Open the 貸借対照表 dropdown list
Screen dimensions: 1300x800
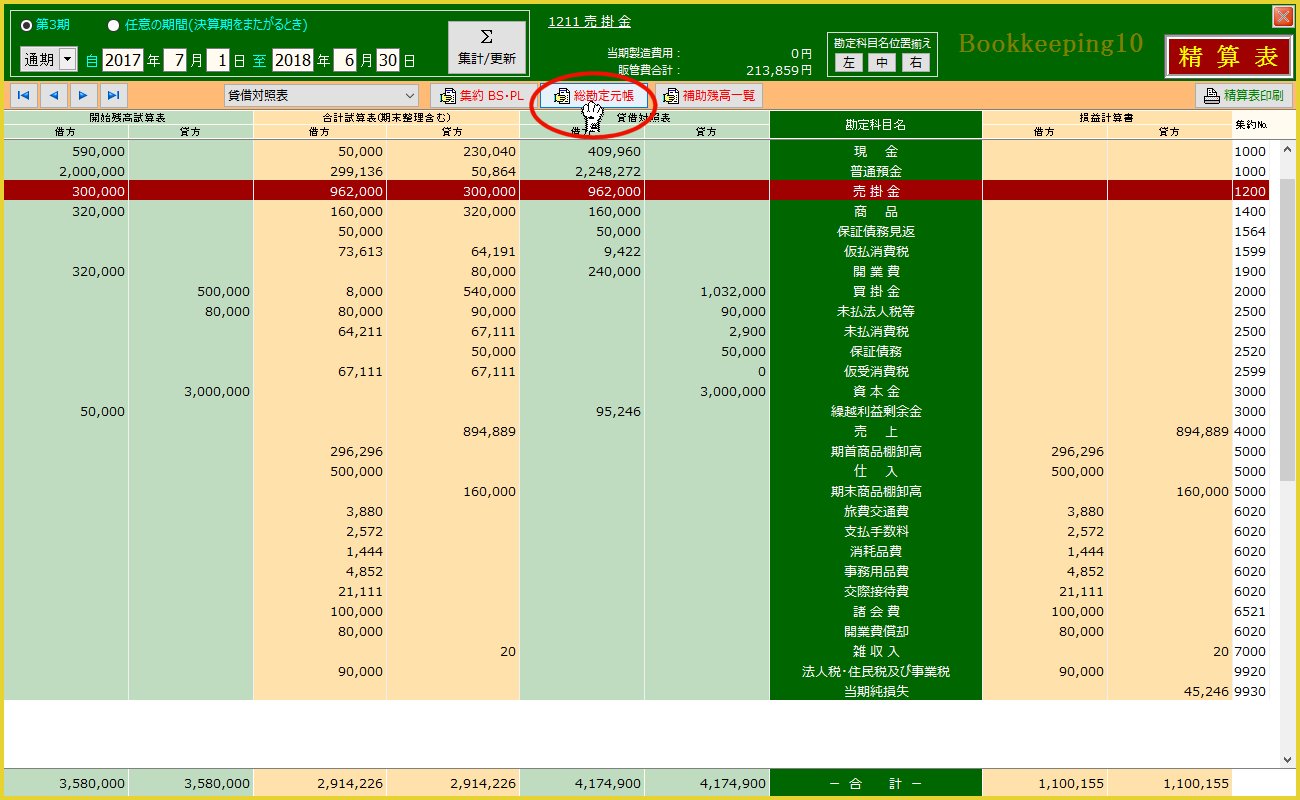pyautogui.click(x=321, y=95)
